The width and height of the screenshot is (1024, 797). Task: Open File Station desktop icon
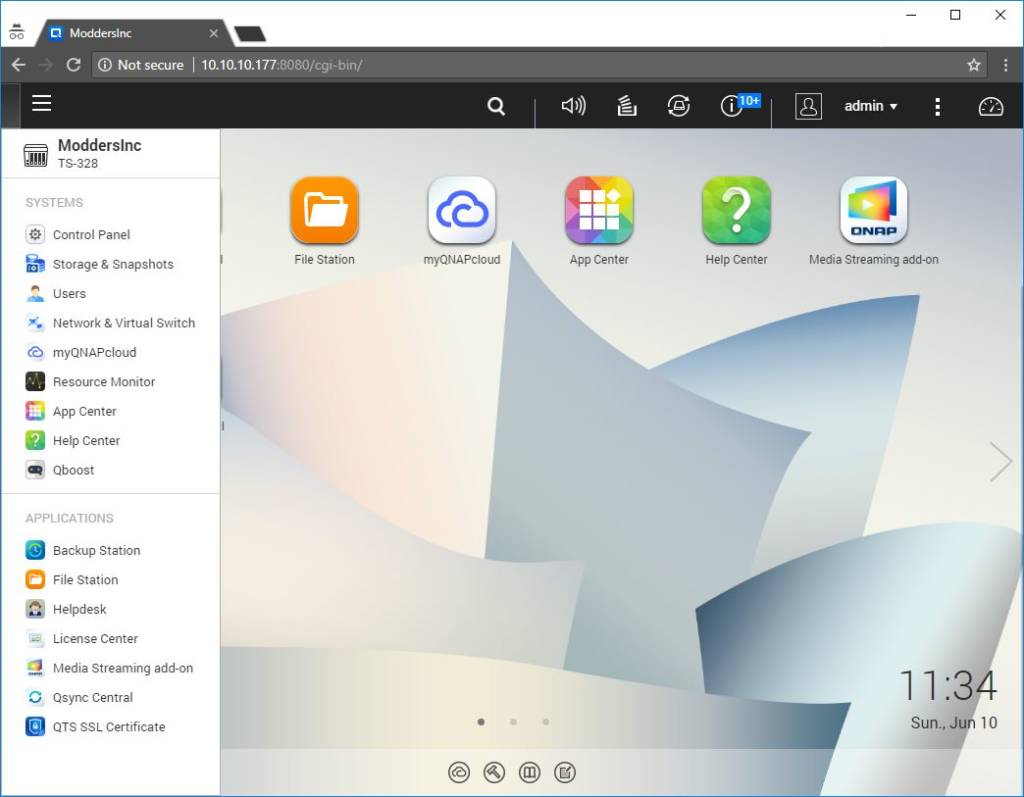point(325,221)
